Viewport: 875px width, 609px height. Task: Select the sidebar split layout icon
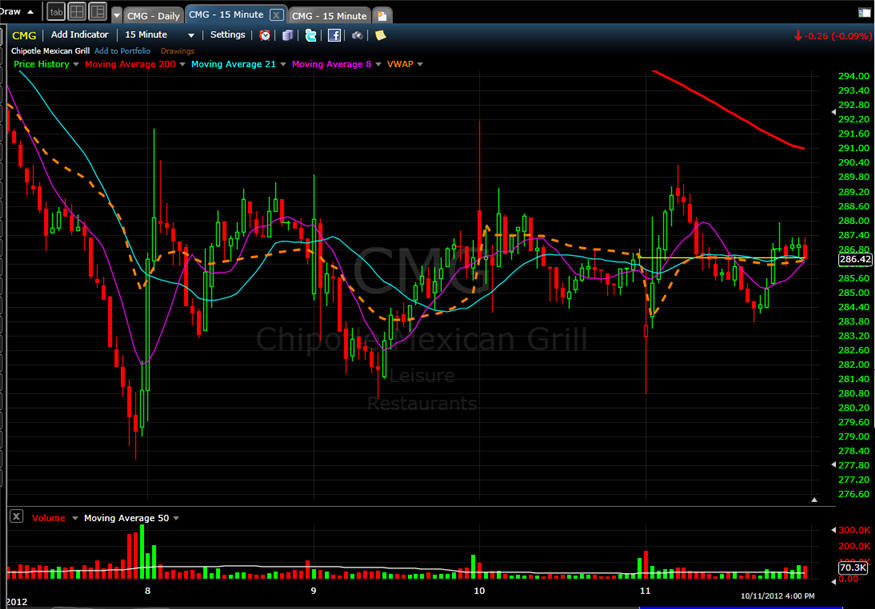[x=98, y=11]
